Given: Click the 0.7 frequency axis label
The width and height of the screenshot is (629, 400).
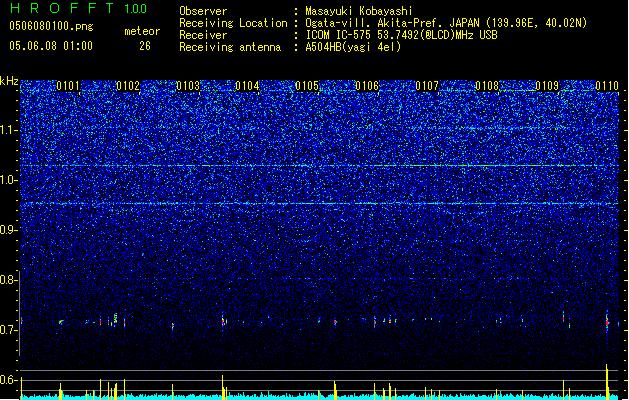Looking at the screenshot, I should point(9,330).
